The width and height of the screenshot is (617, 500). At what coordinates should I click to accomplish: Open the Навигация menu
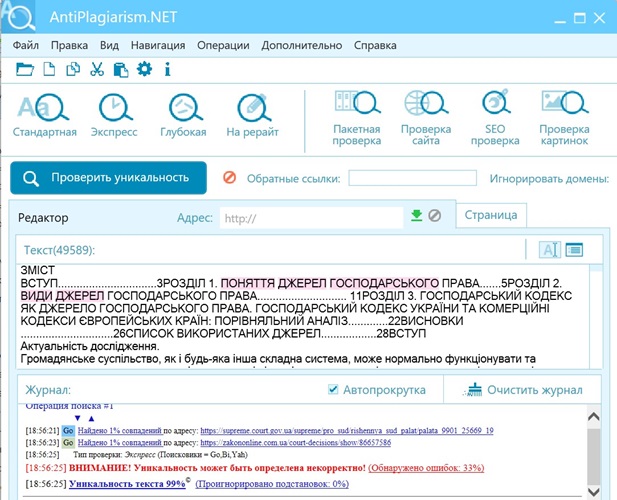[158, 45]
